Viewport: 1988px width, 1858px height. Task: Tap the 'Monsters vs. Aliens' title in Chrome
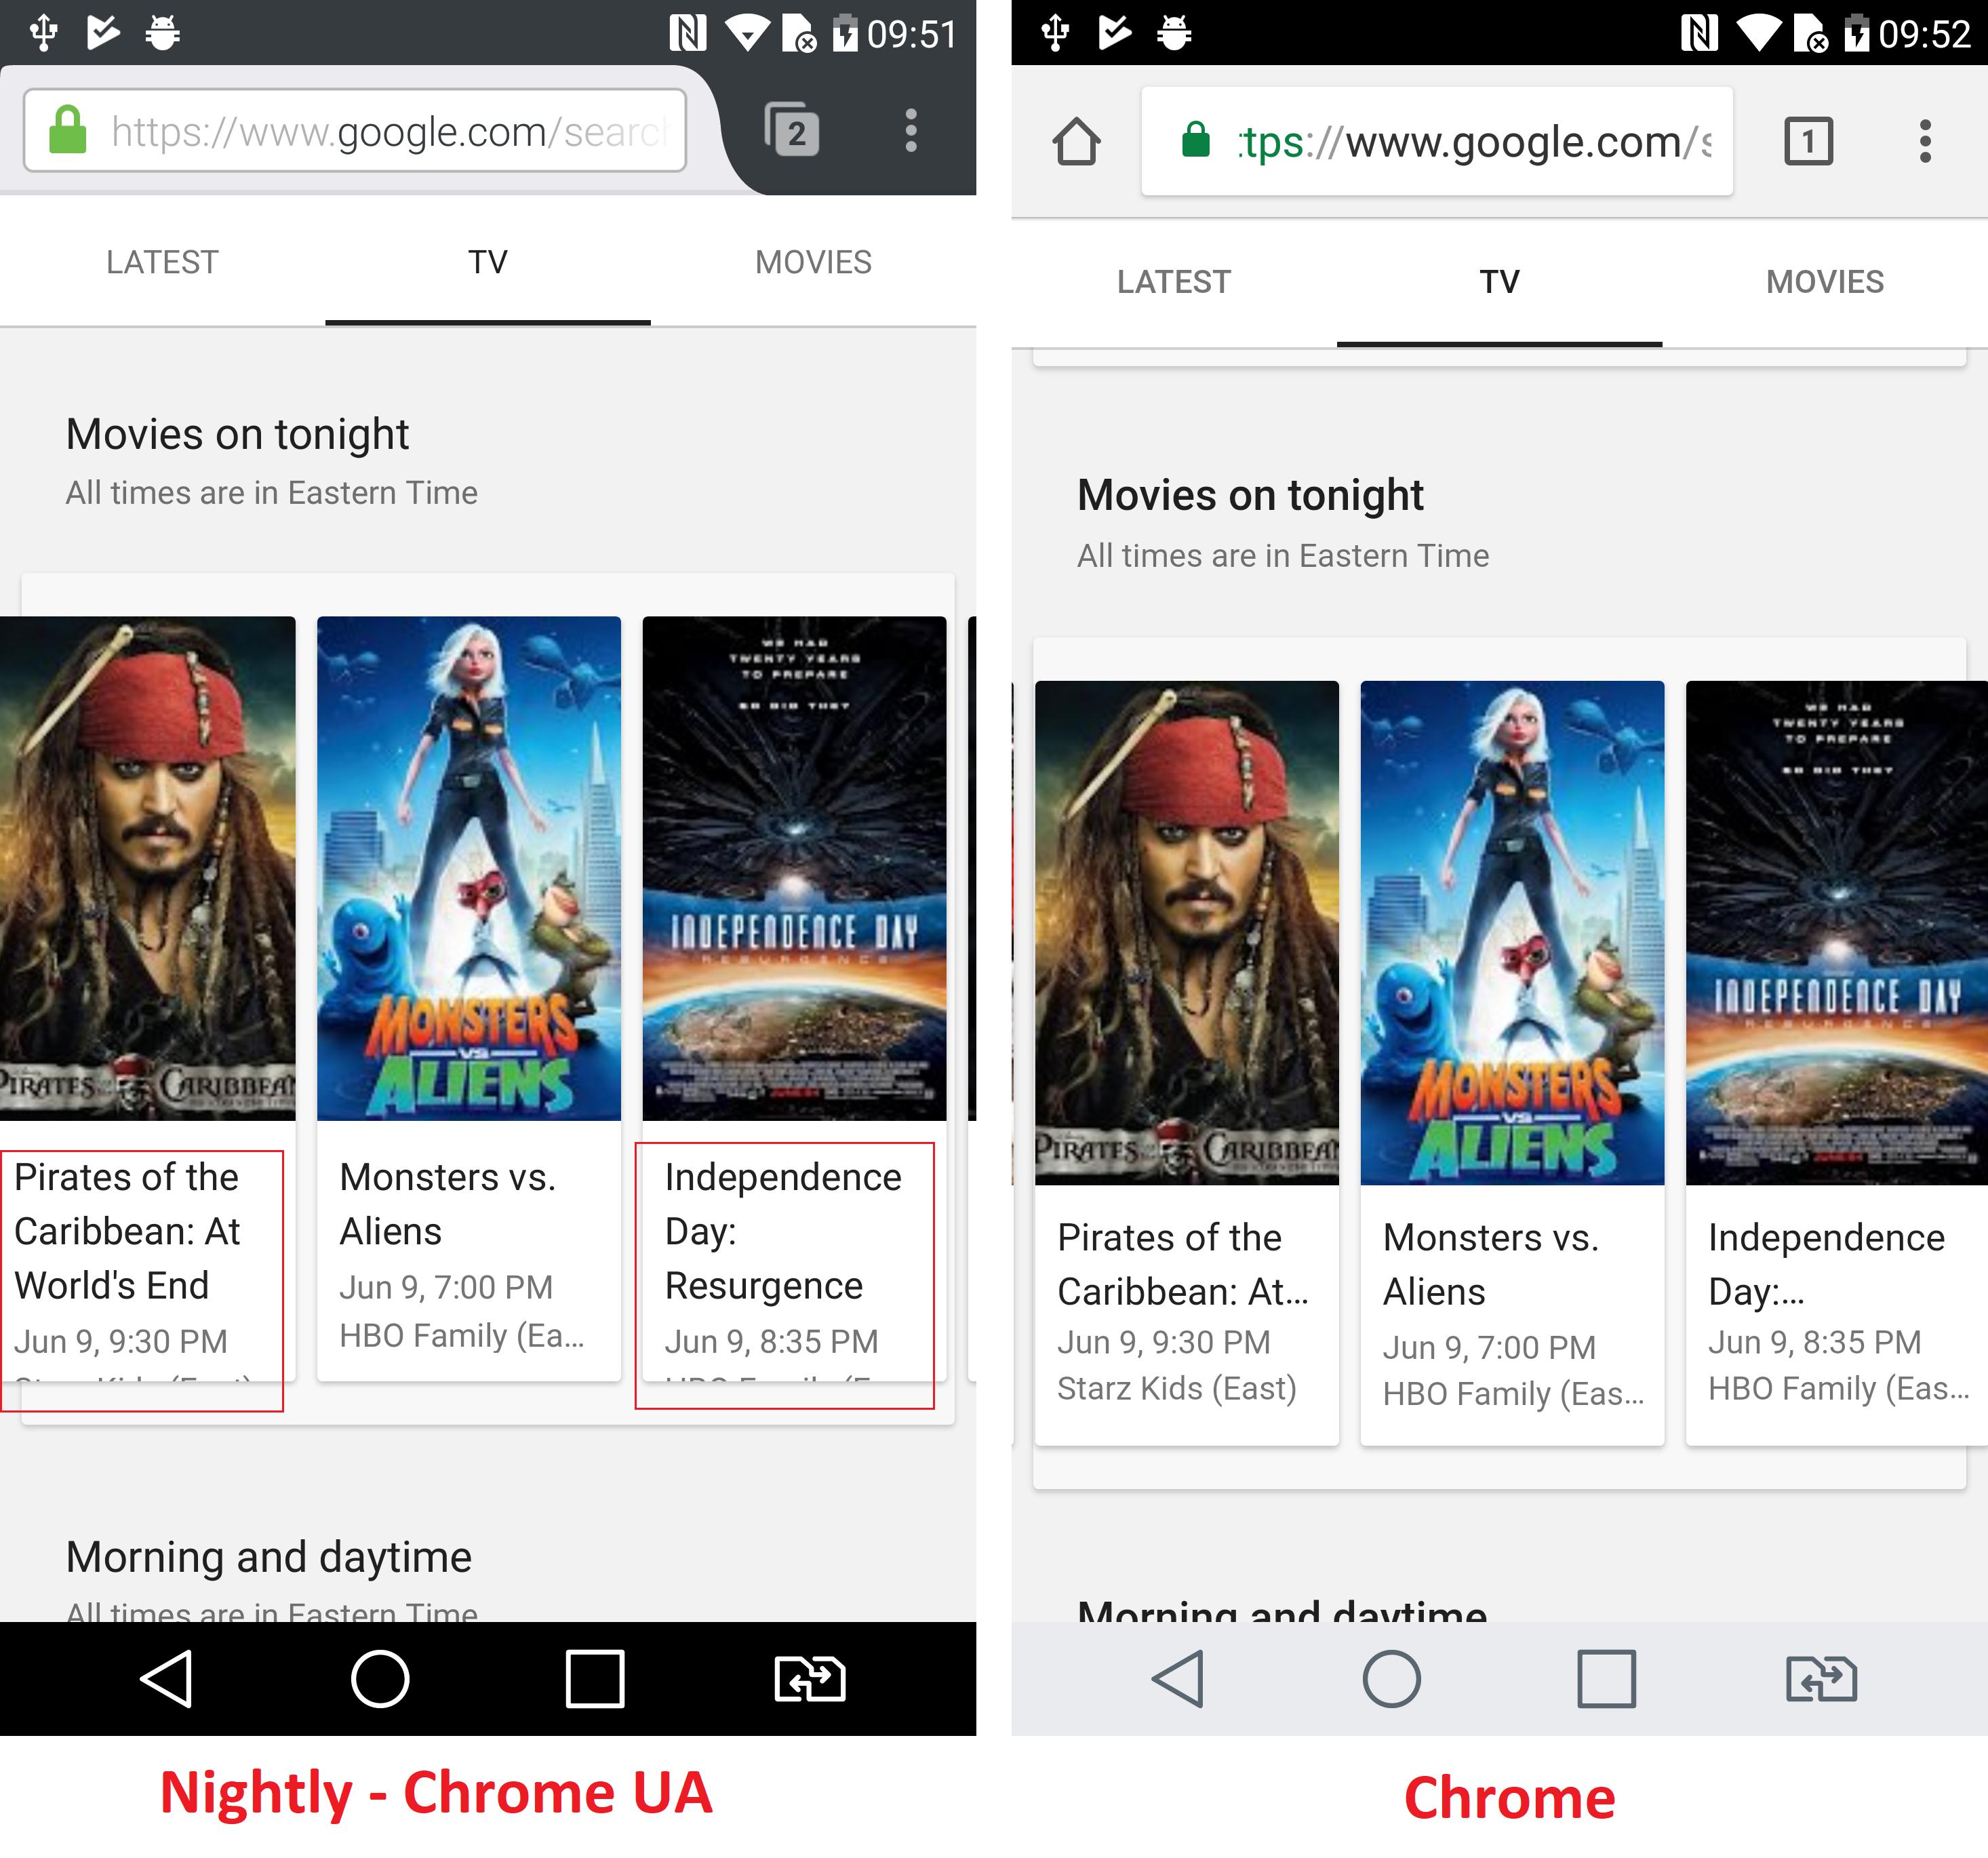pos(1491,1265)
